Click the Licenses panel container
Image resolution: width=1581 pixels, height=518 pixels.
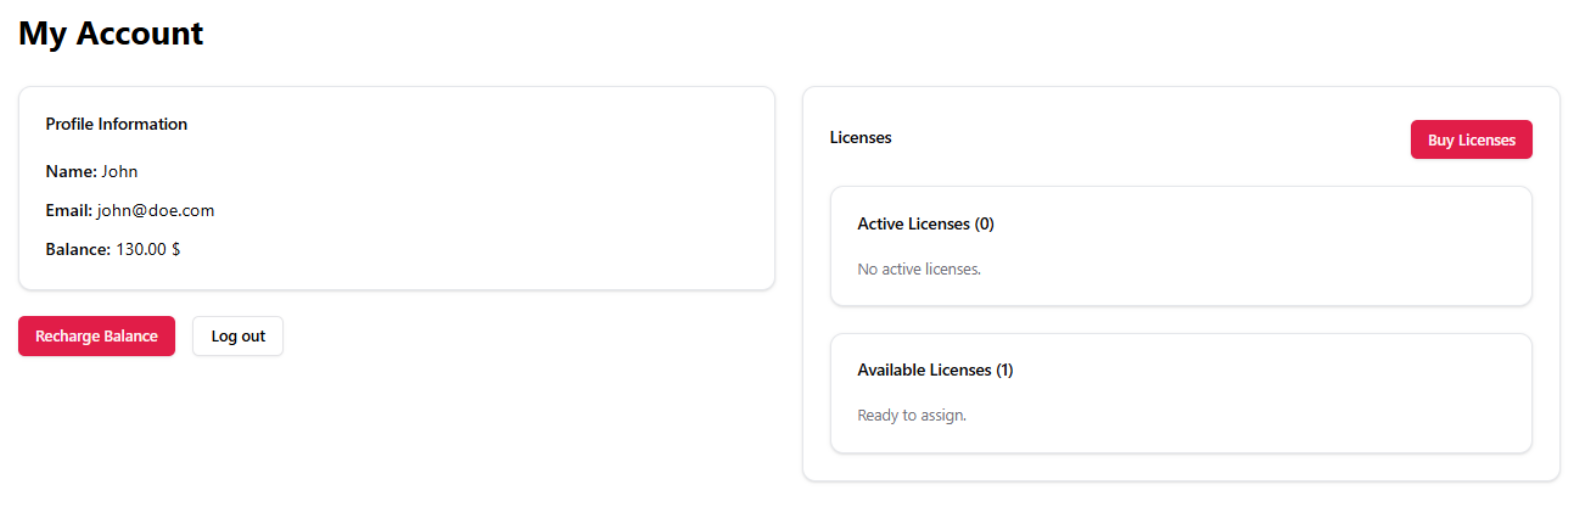pyautogui.click(x=1181, y=284)
